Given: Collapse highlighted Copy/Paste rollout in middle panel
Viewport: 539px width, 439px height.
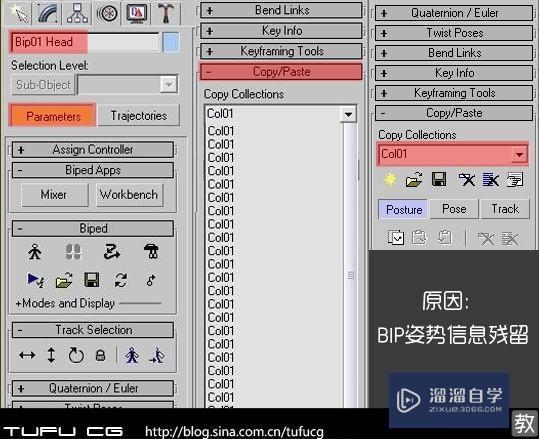Looking at the screenshot, I should 281,72.
